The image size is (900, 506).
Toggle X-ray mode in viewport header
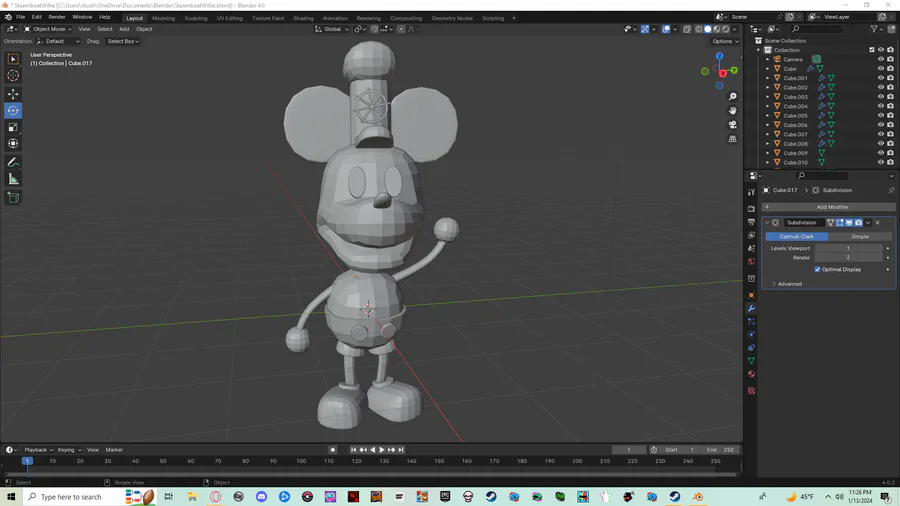click(687, 29)
